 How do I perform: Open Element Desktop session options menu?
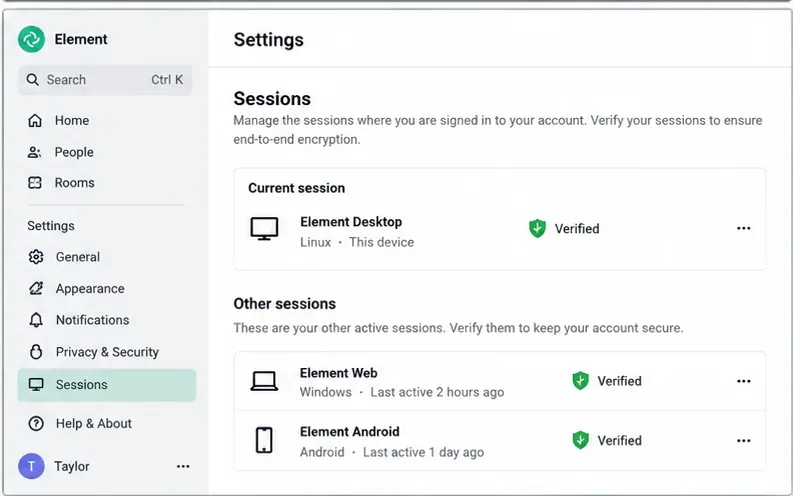click(743, 229)
